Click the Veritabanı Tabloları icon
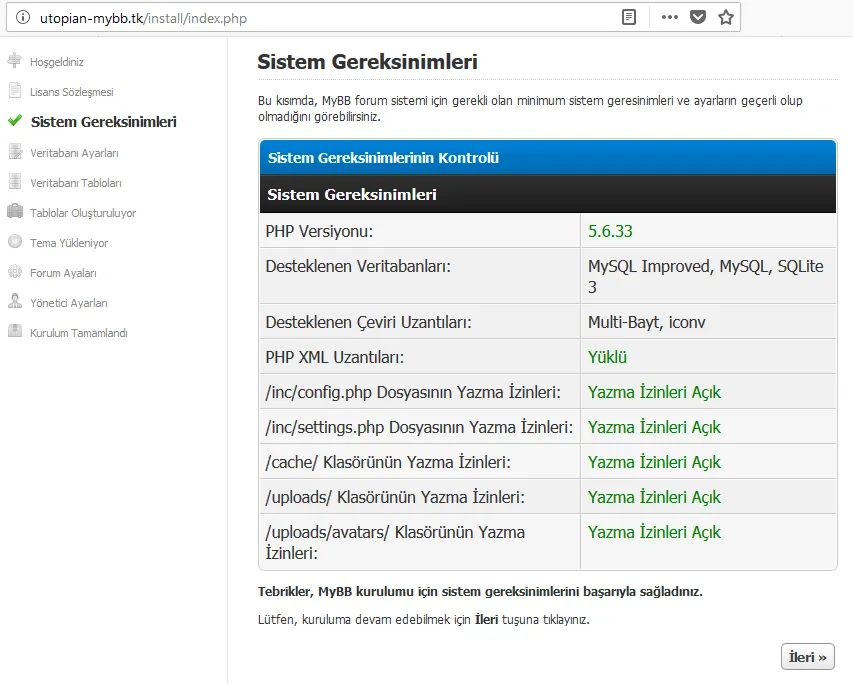This screenshot has height=684, width=853. (x=15, y=181)
